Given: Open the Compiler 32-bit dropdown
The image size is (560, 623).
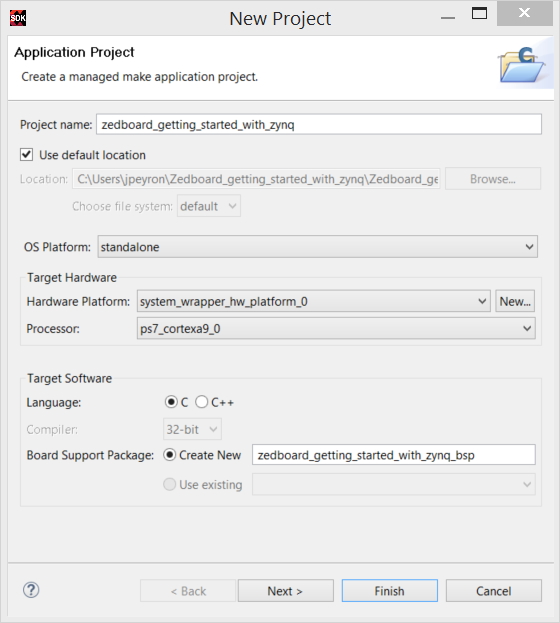Looking at the screenshot, I should click(192, 429).
